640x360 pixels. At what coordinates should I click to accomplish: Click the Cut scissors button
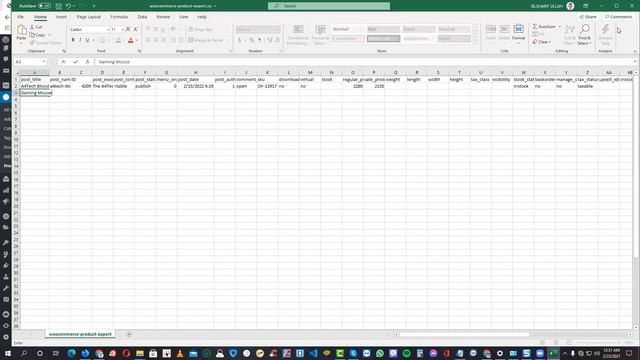click(36, 27)
